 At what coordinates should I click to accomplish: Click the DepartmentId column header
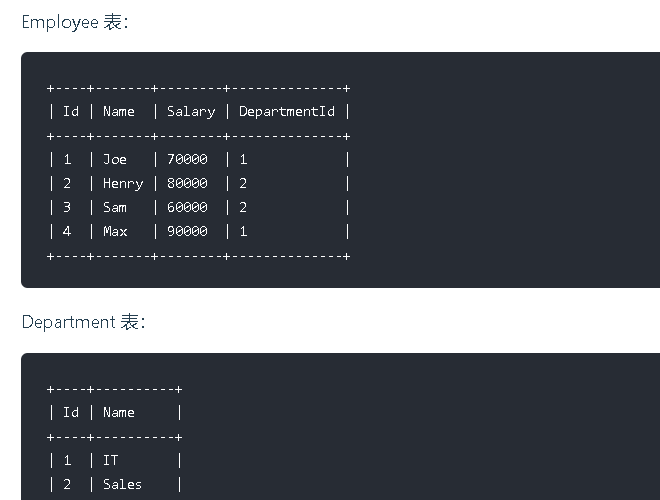(287, 111)
